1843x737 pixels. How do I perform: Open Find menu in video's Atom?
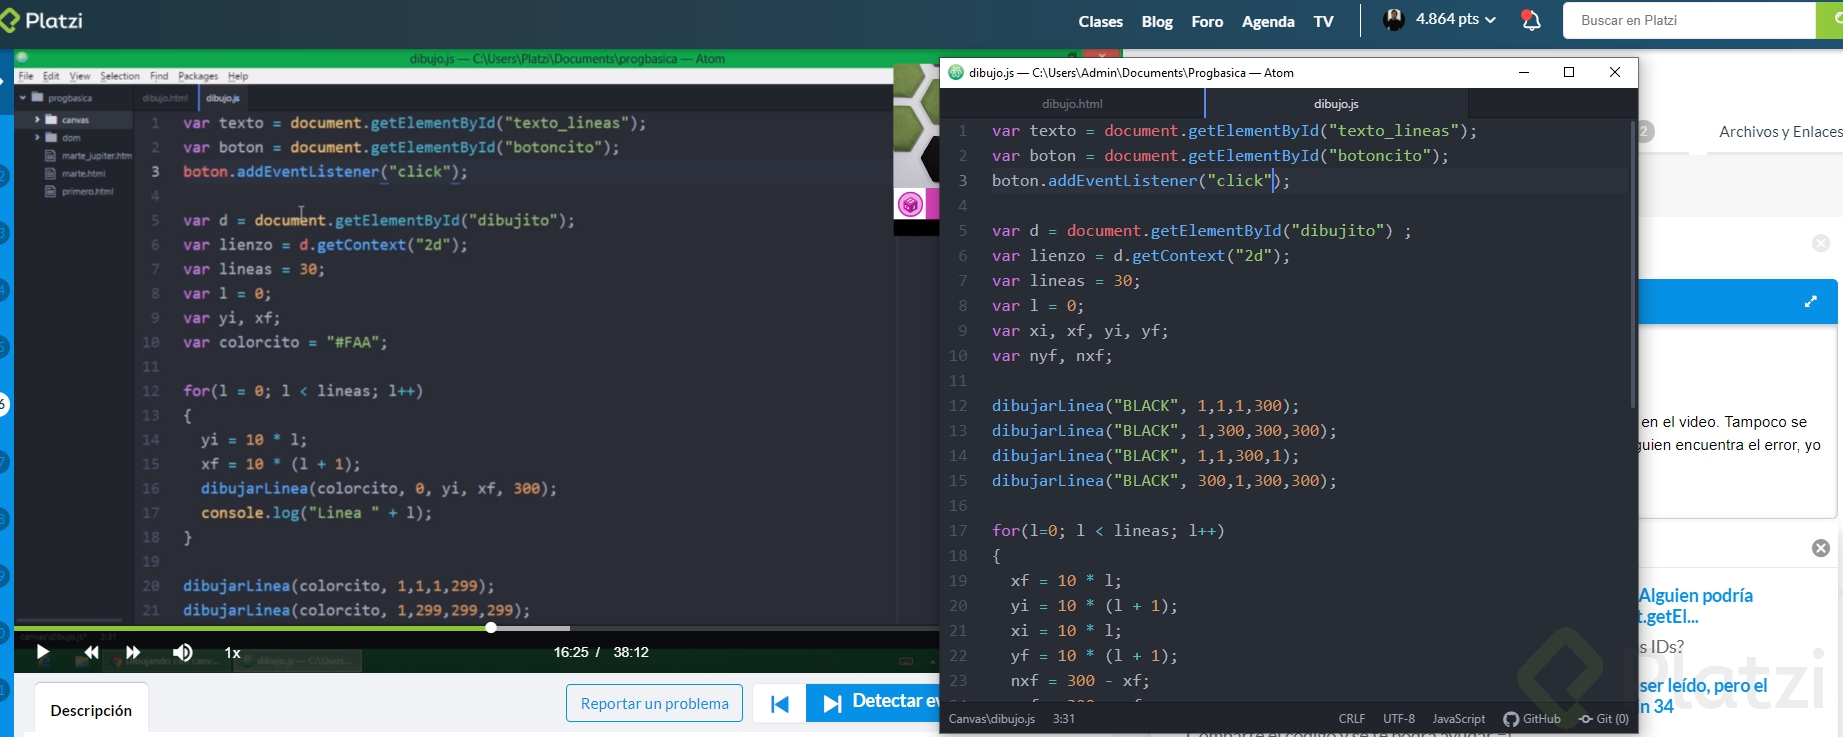click(159, 76)
